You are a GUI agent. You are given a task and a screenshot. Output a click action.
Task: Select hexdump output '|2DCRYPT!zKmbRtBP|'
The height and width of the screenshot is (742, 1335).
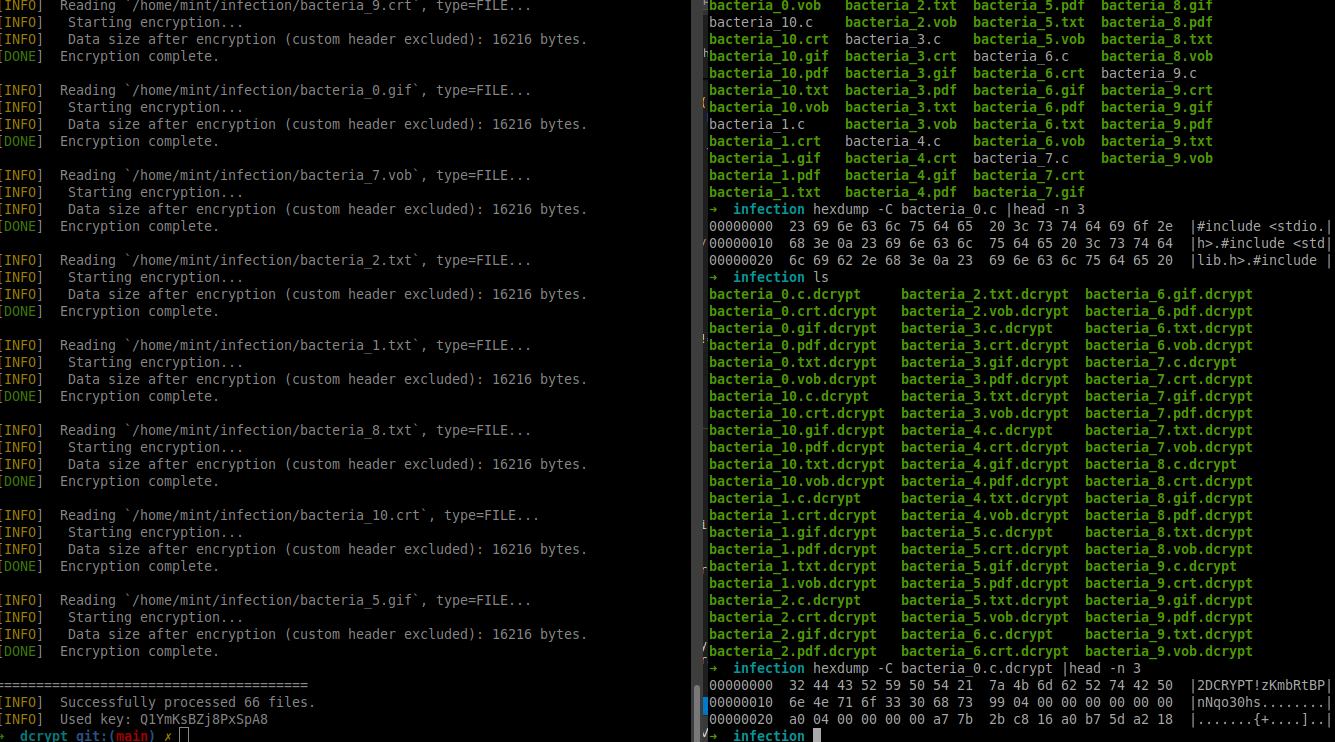pyautogui.click(x=1261, y=685)
